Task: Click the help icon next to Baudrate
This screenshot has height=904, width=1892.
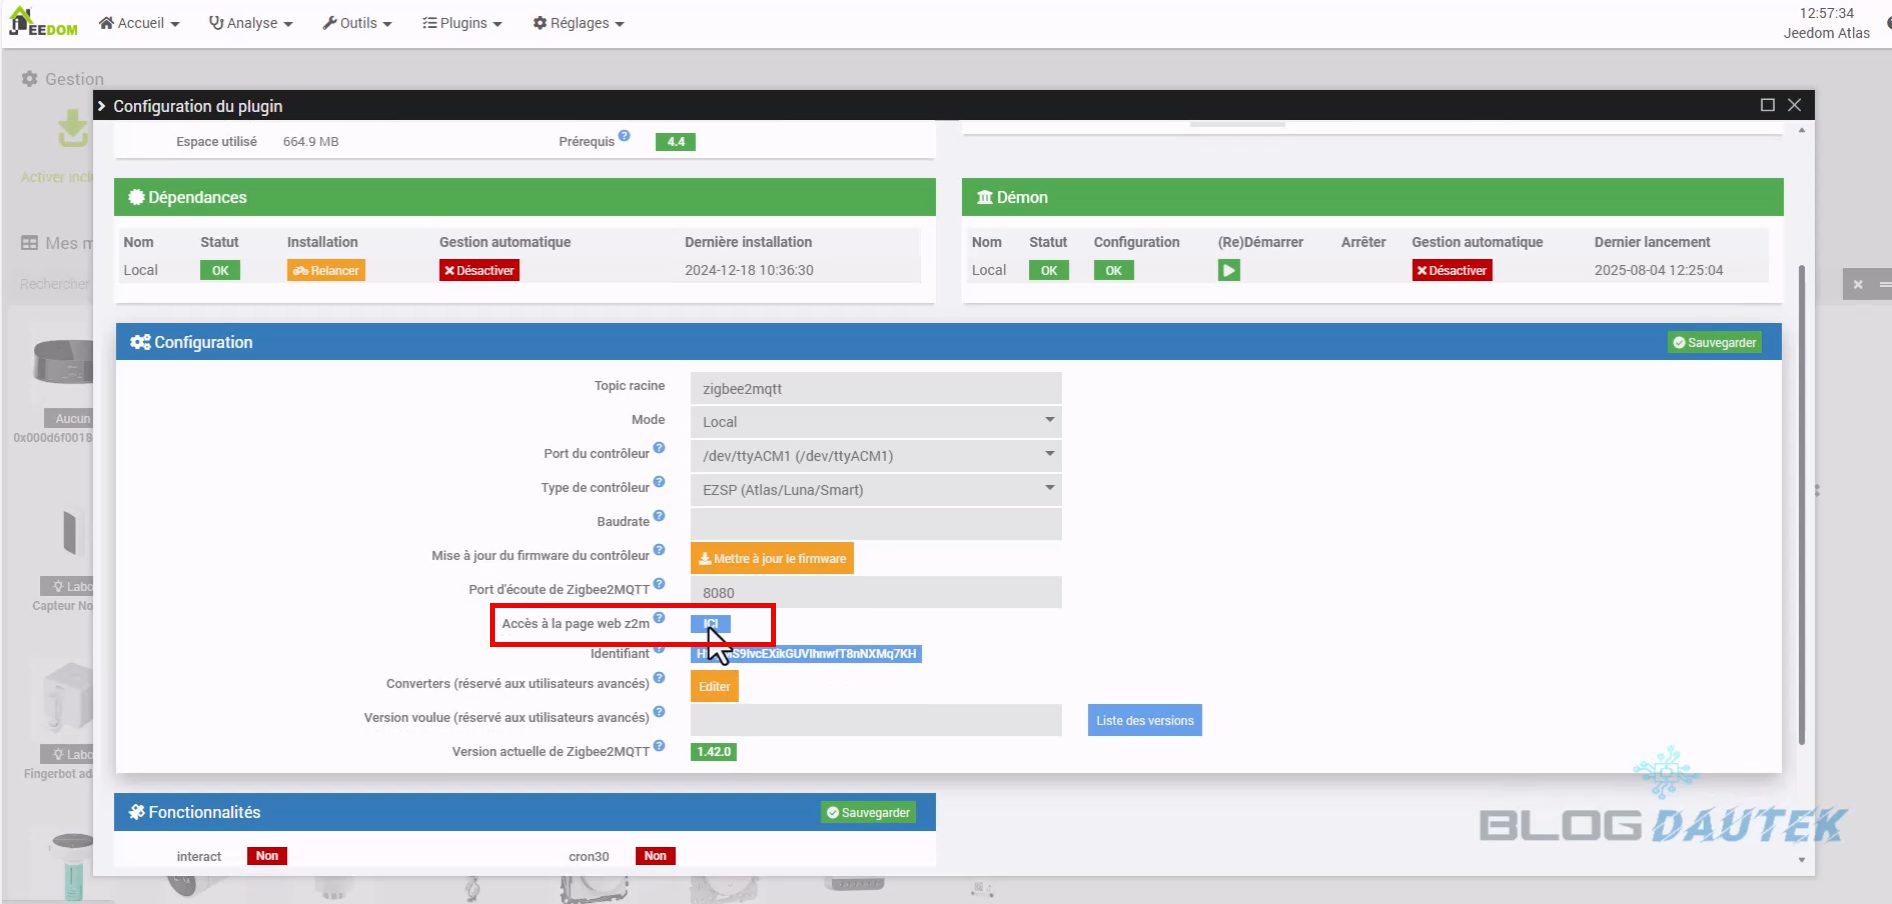Action: coord(659,517)
